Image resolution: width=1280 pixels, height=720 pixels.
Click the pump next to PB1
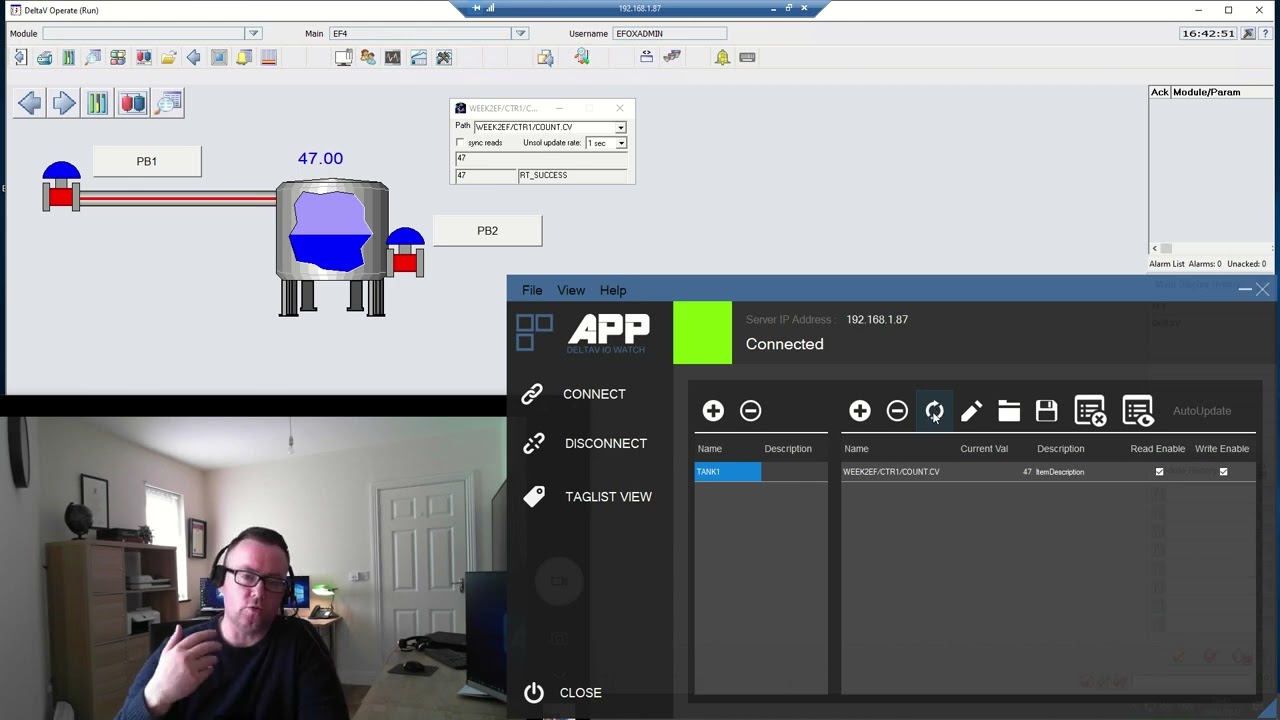coord(61,186)
